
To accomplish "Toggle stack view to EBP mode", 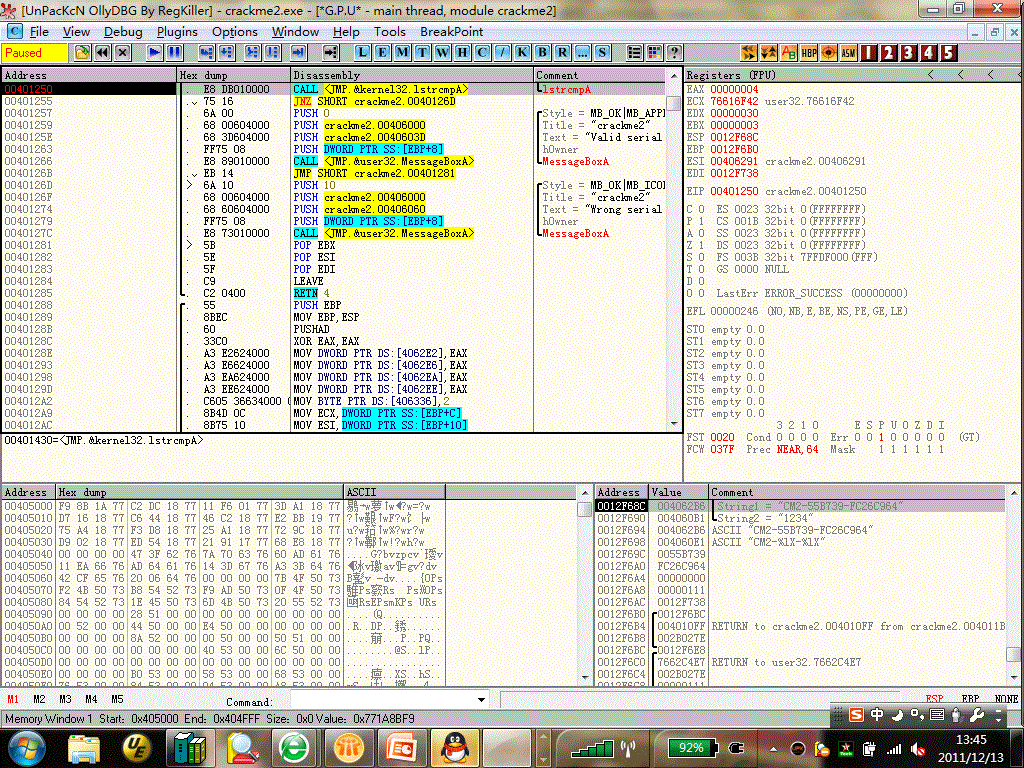I will point(970,699).
